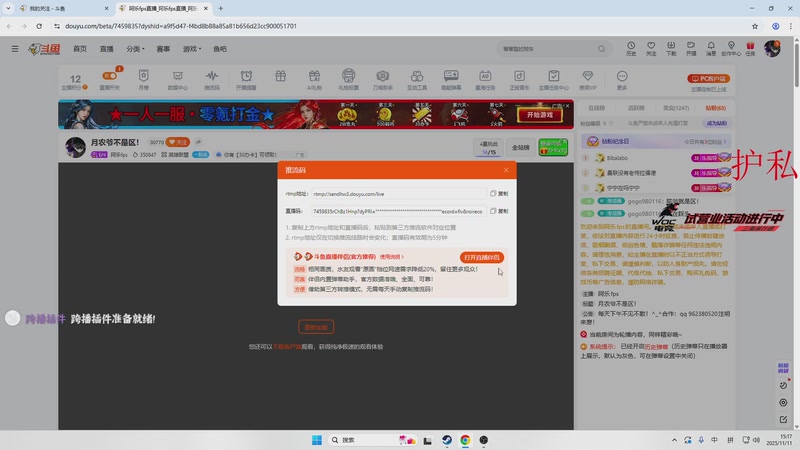This screenshot has width=800, height=450.
Task: Click the 成为钻粉 button
Action: point(716,123)
